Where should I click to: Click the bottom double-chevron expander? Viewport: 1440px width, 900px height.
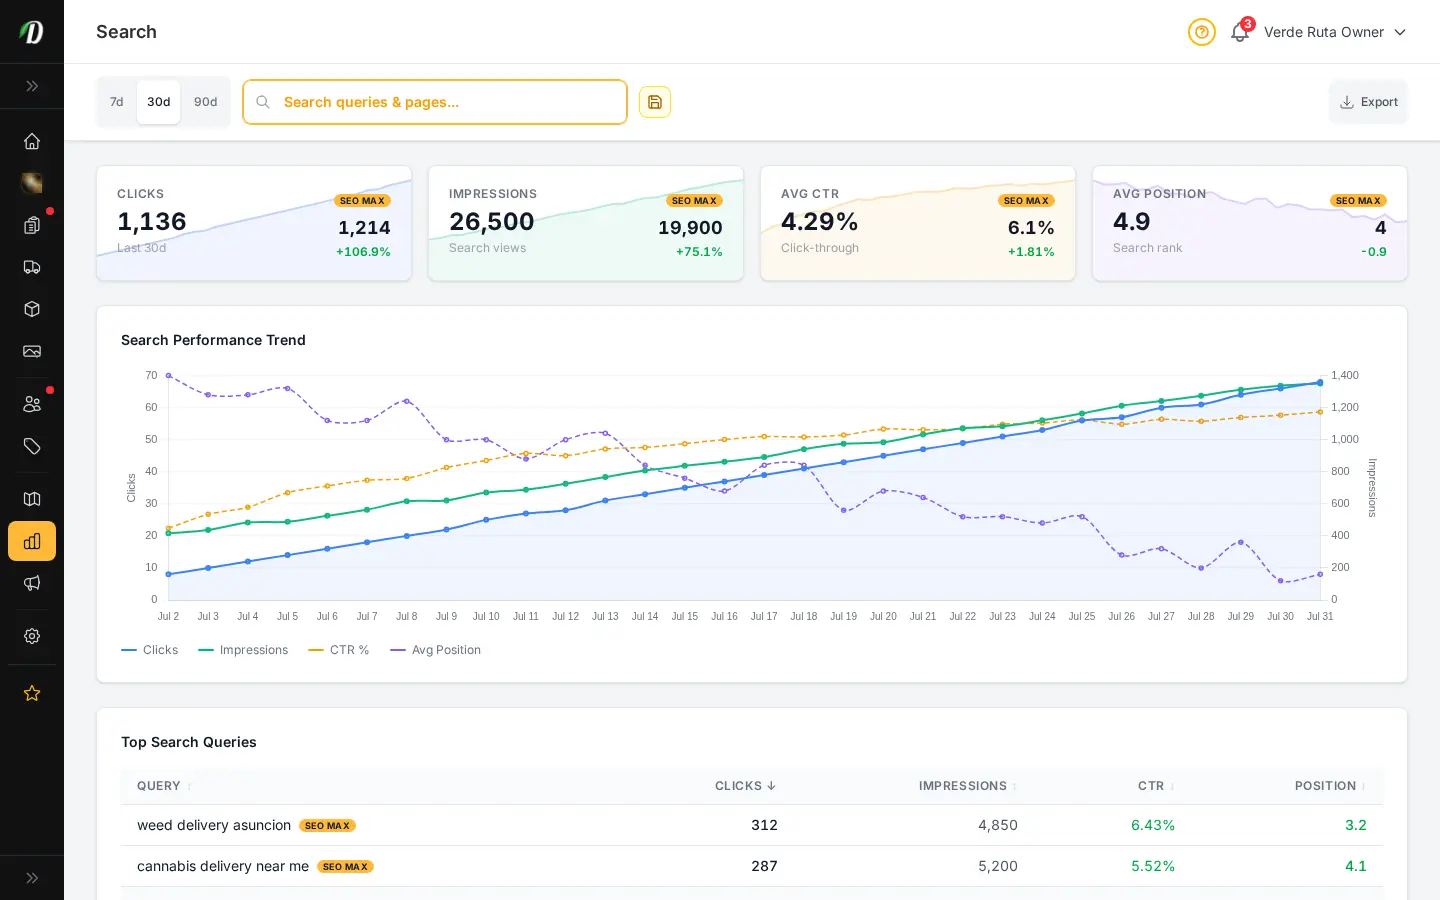32,878
